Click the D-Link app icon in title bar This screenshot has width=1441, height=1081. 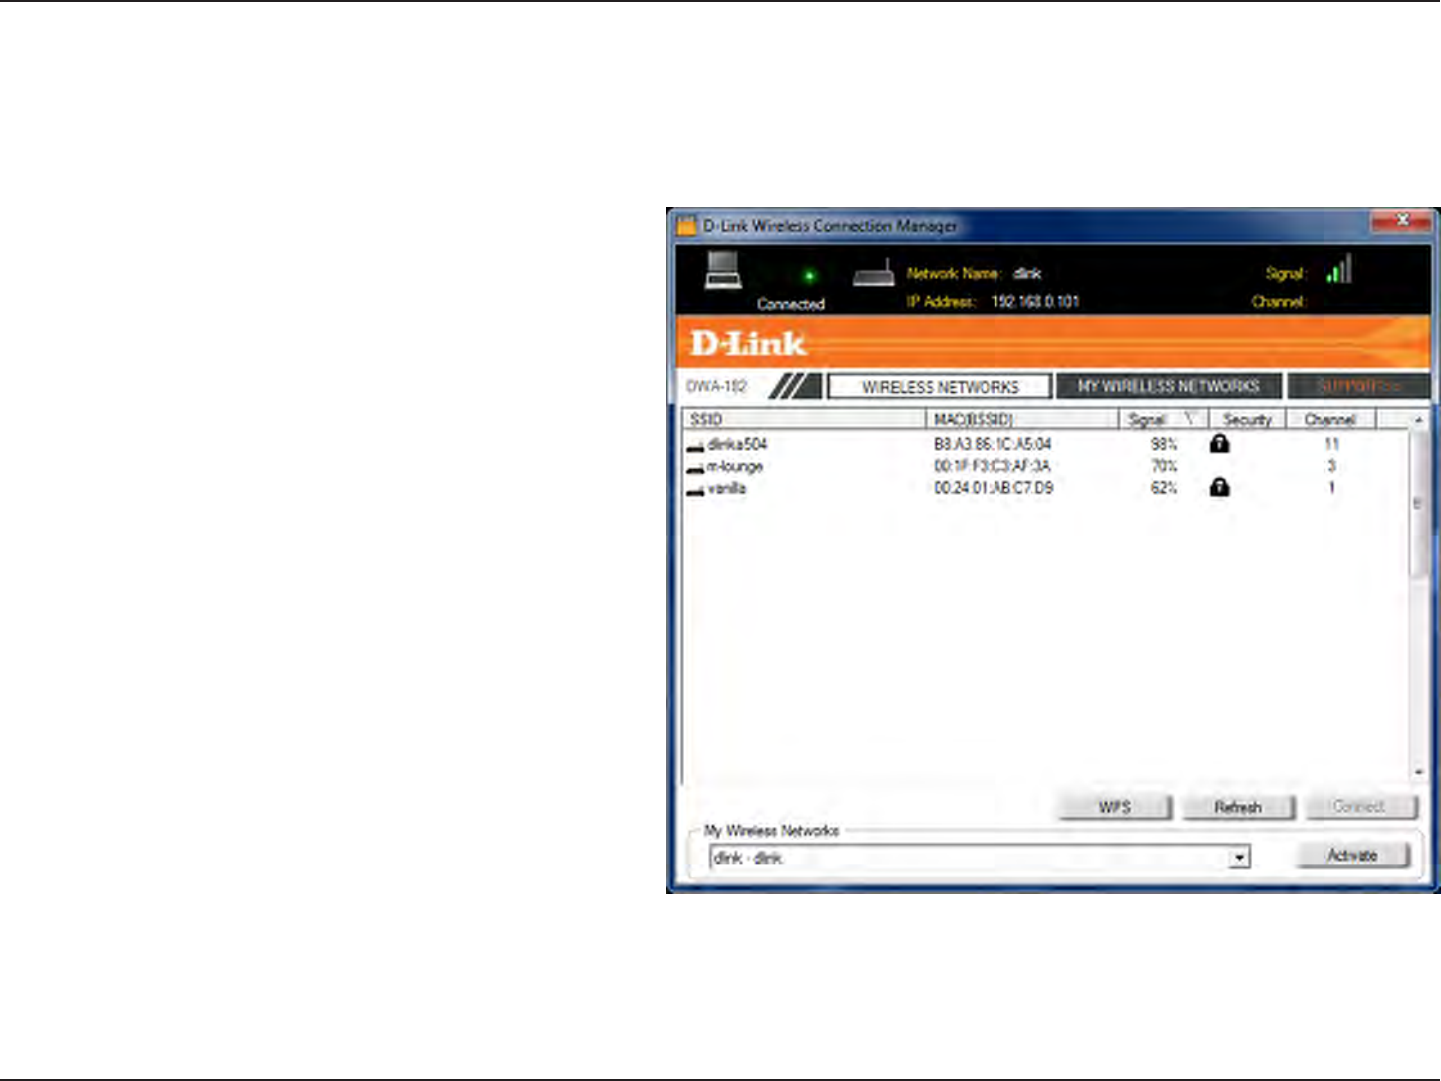tap(686, 225)
